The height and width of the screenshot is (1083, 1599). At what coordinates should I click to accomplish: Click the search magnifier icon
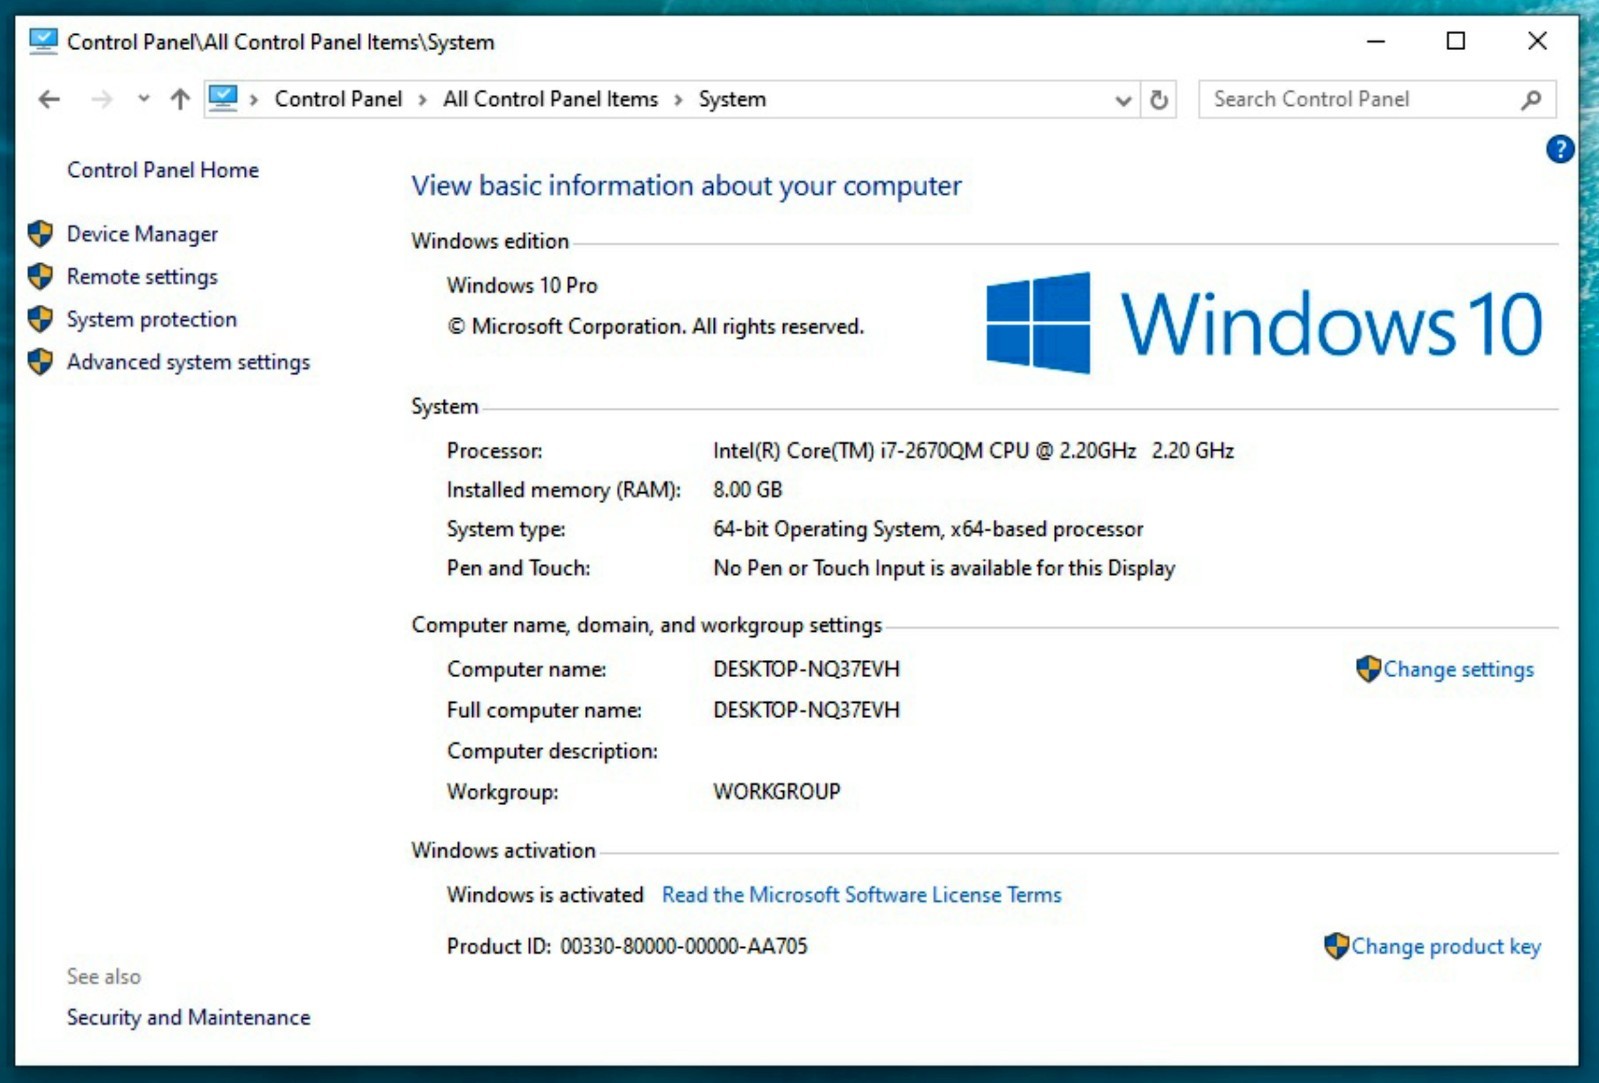[1531, 100]
